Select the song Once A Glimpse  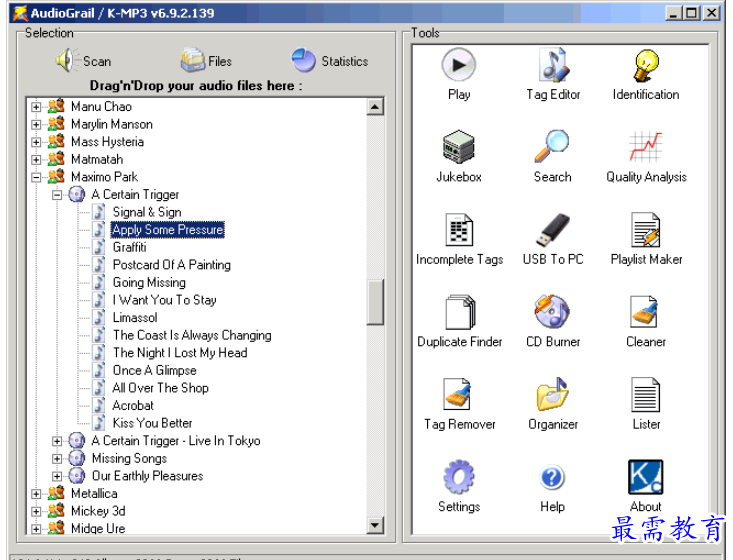click(x=155, y=370)
